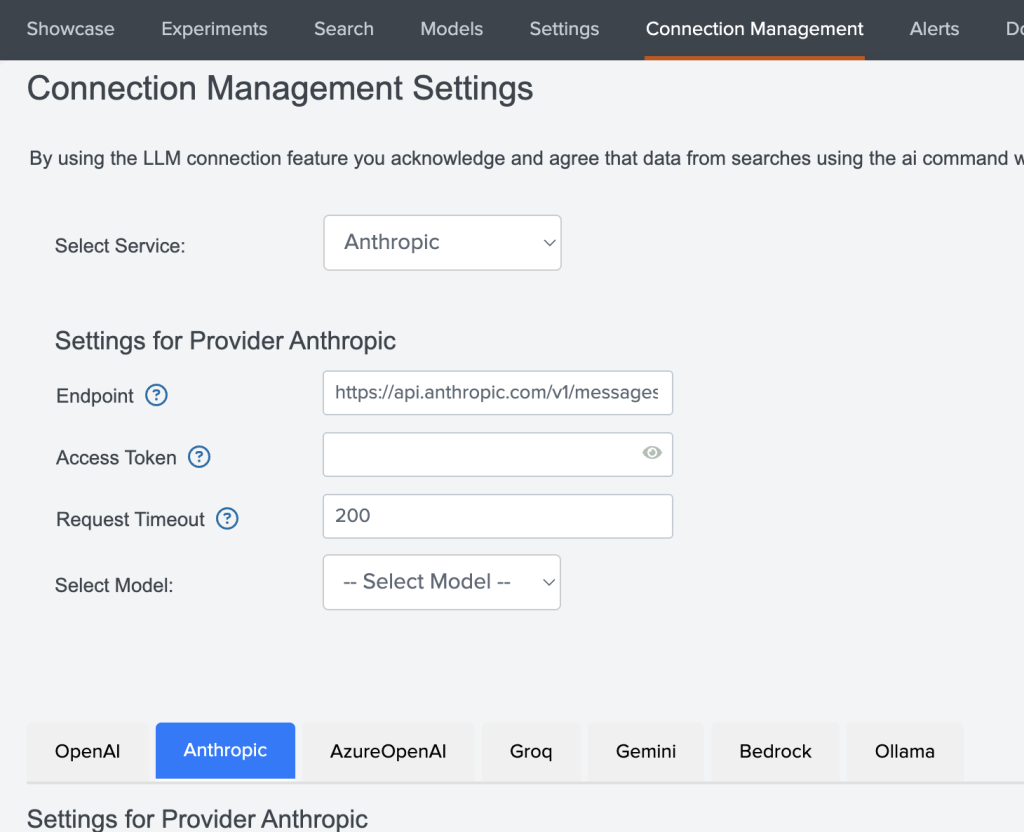Select the Anthropic provider tab

(225, 750)
